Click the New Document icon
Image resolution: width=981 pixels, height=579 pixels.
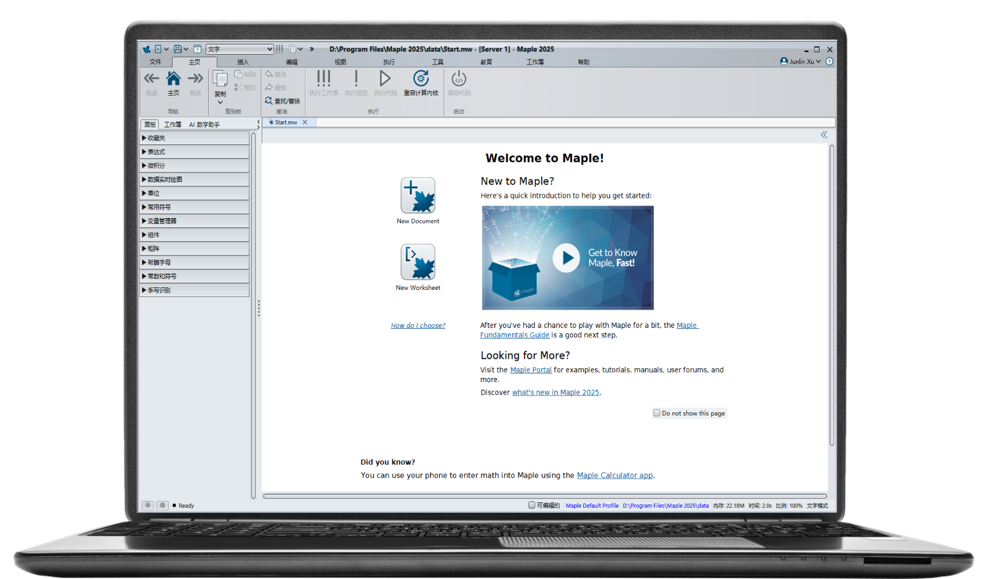click(x=418, y=195)
